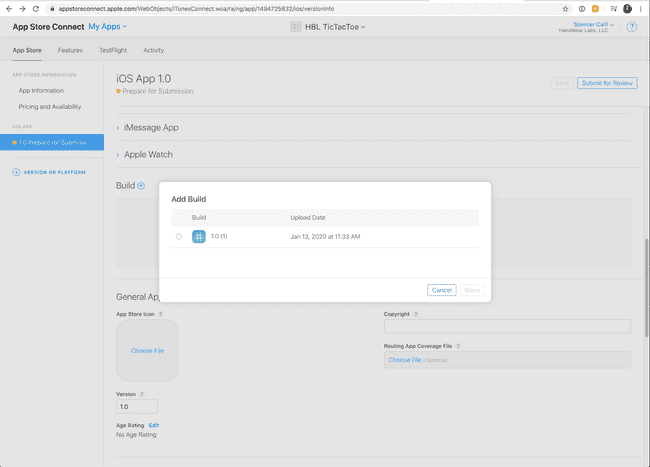Click Choose File for App Store Icon
Viewport: 650px width, 467px height.
point(148,351)
